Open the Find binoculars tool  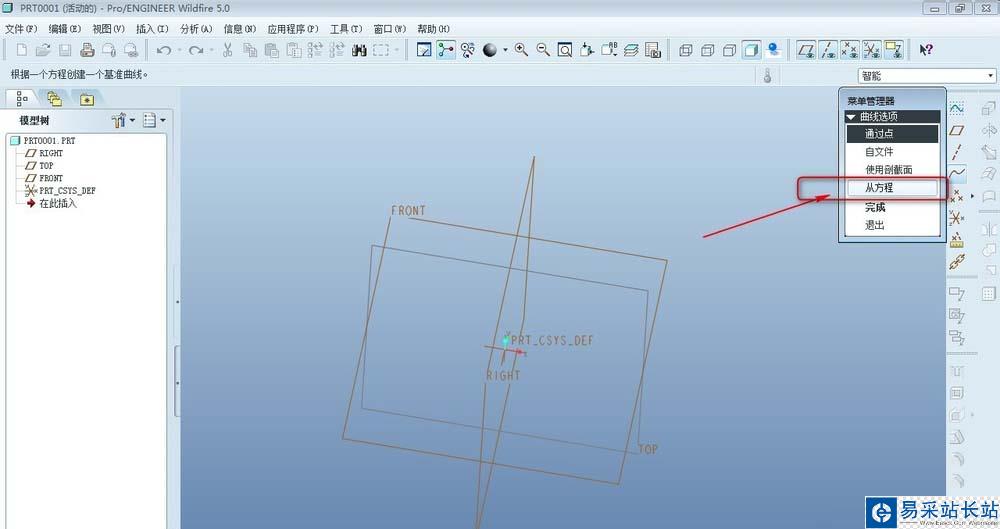point(359,50)
